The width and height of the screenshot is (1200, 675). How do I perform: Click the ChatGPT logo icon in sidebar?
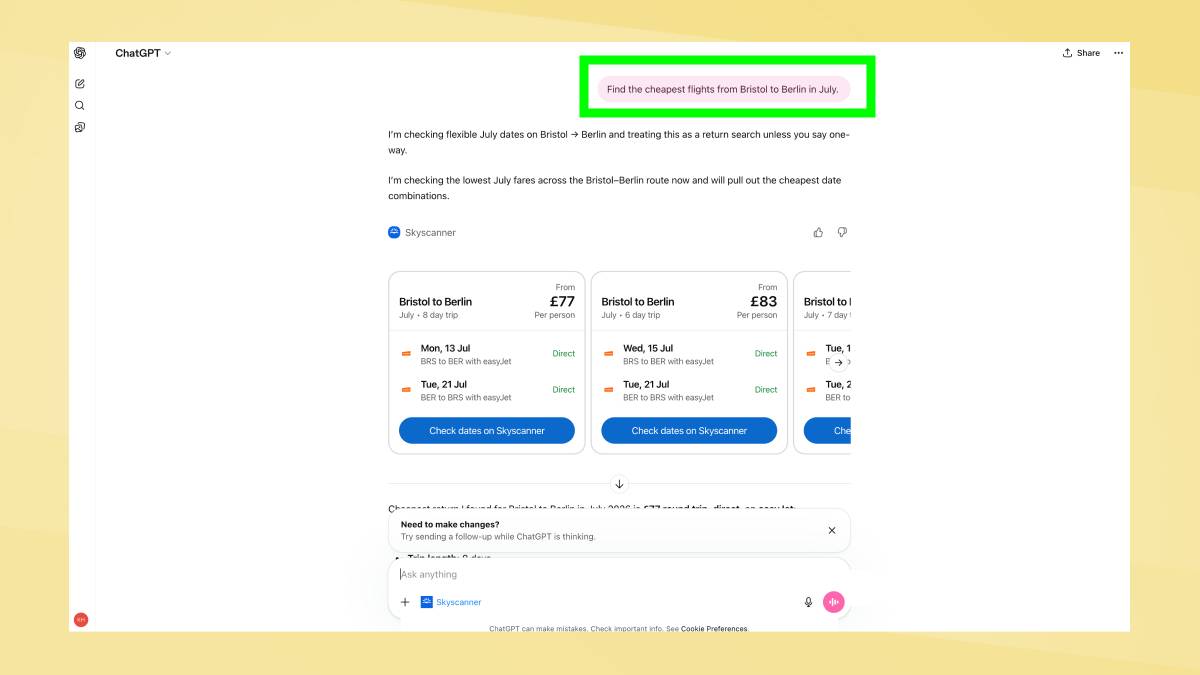[x=80, y=53]
